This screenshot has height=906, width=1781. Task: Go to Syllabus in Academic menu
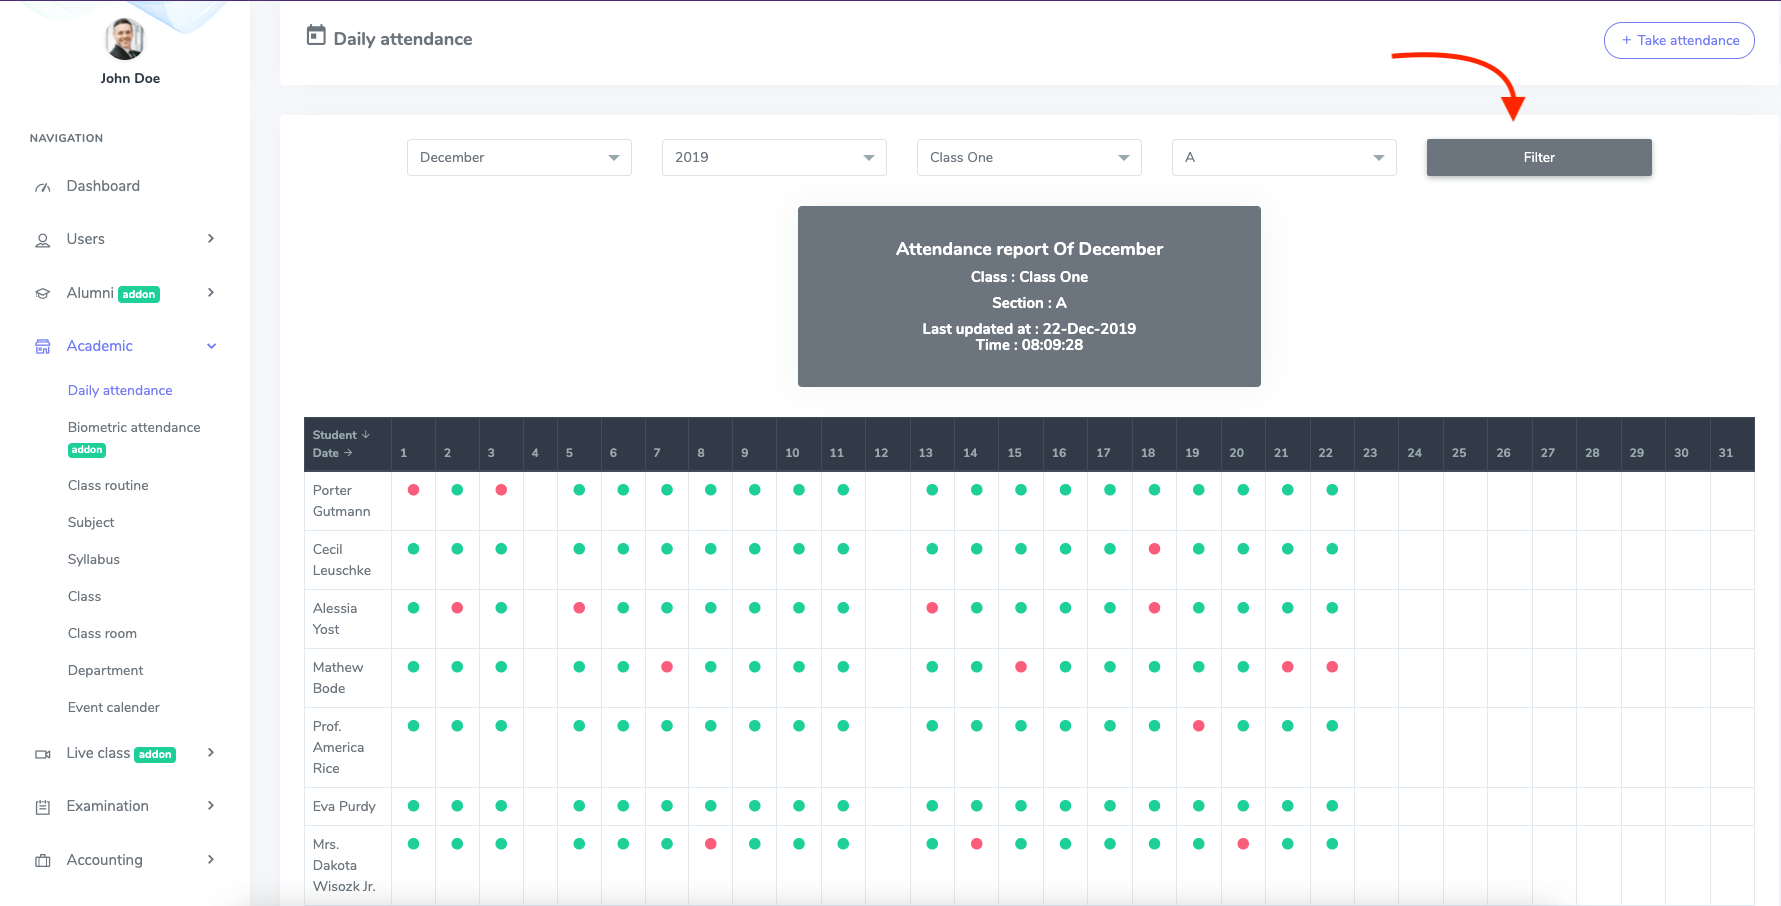94,559
